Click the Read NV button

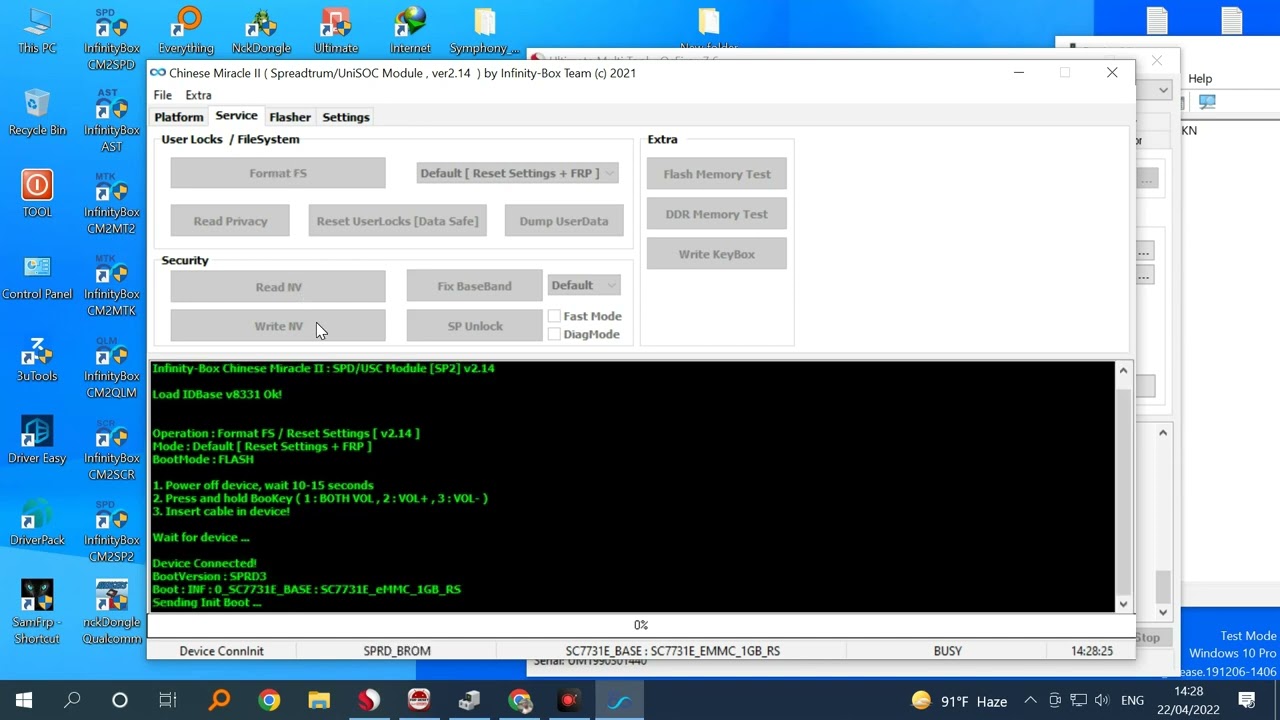278,287
